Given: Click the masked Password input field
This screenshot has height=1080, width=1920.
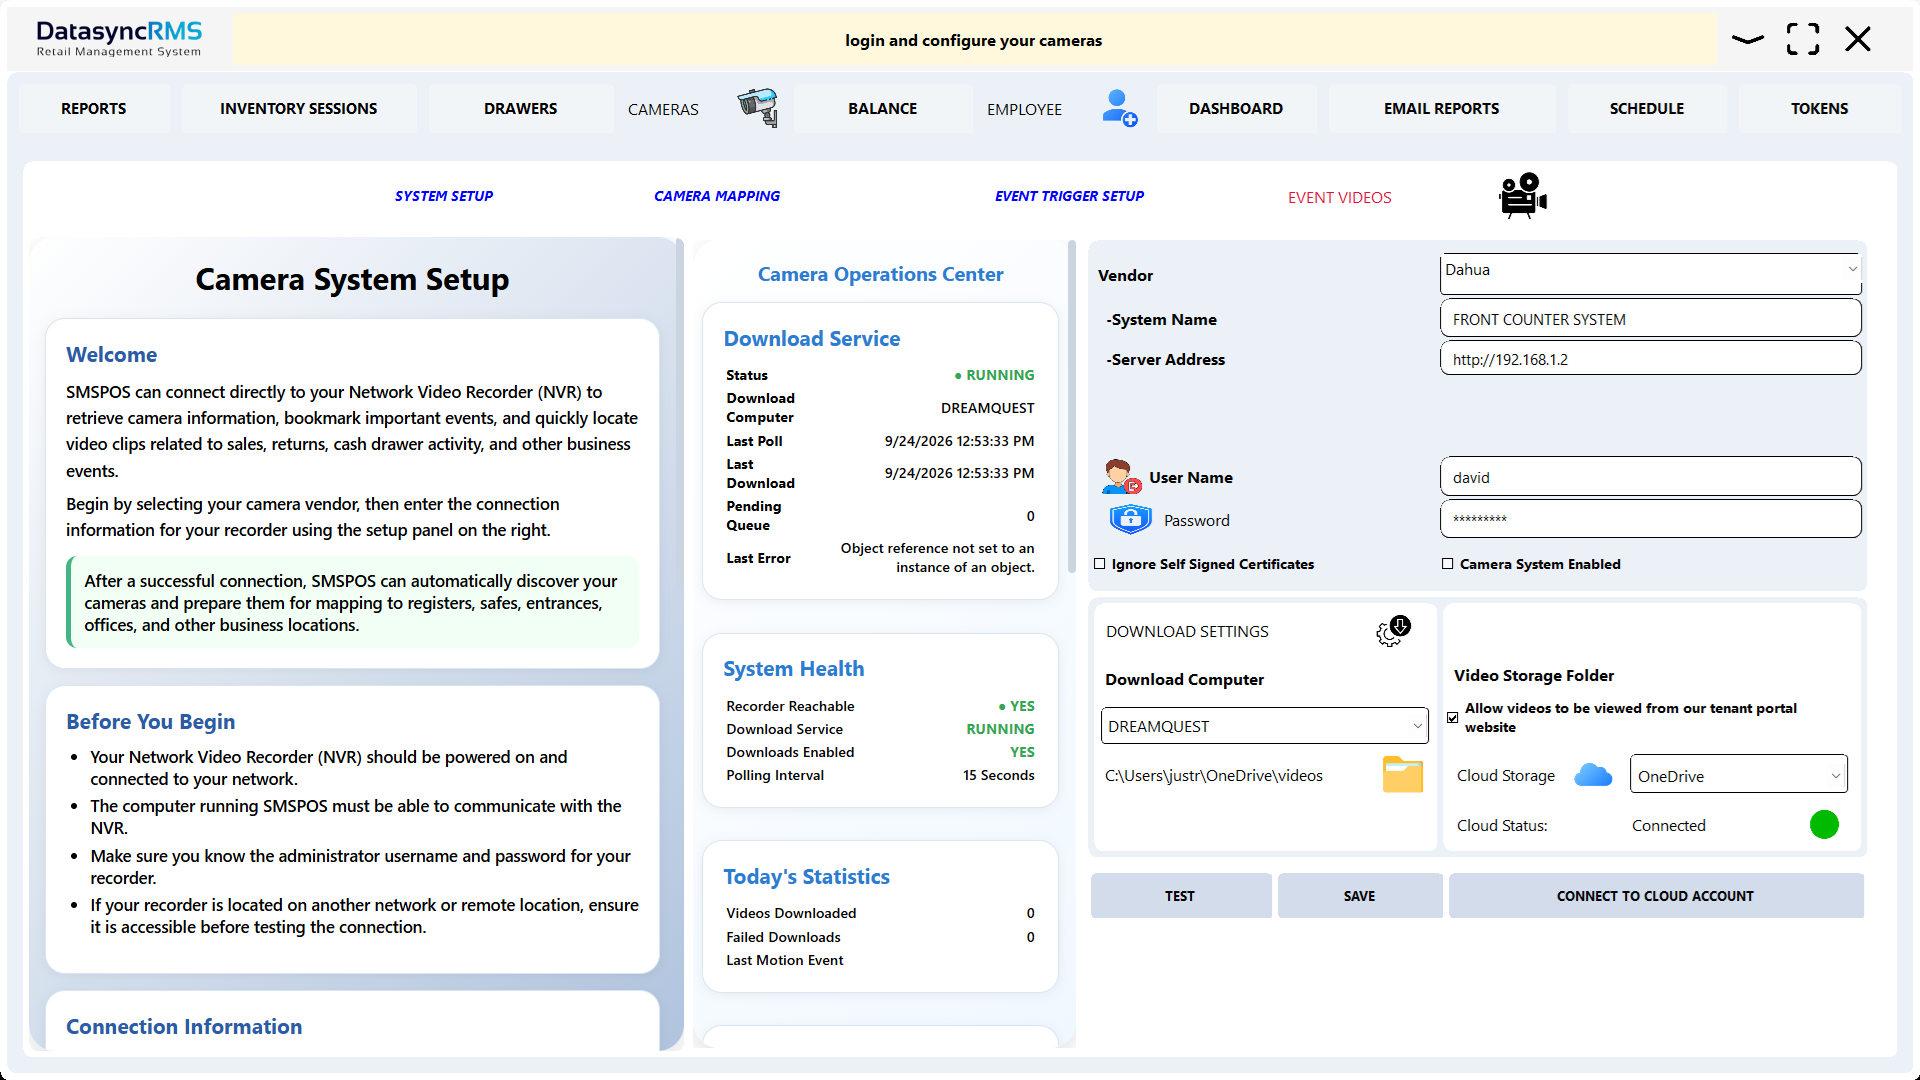Looking at the screenshot, I should point(1650,519).
